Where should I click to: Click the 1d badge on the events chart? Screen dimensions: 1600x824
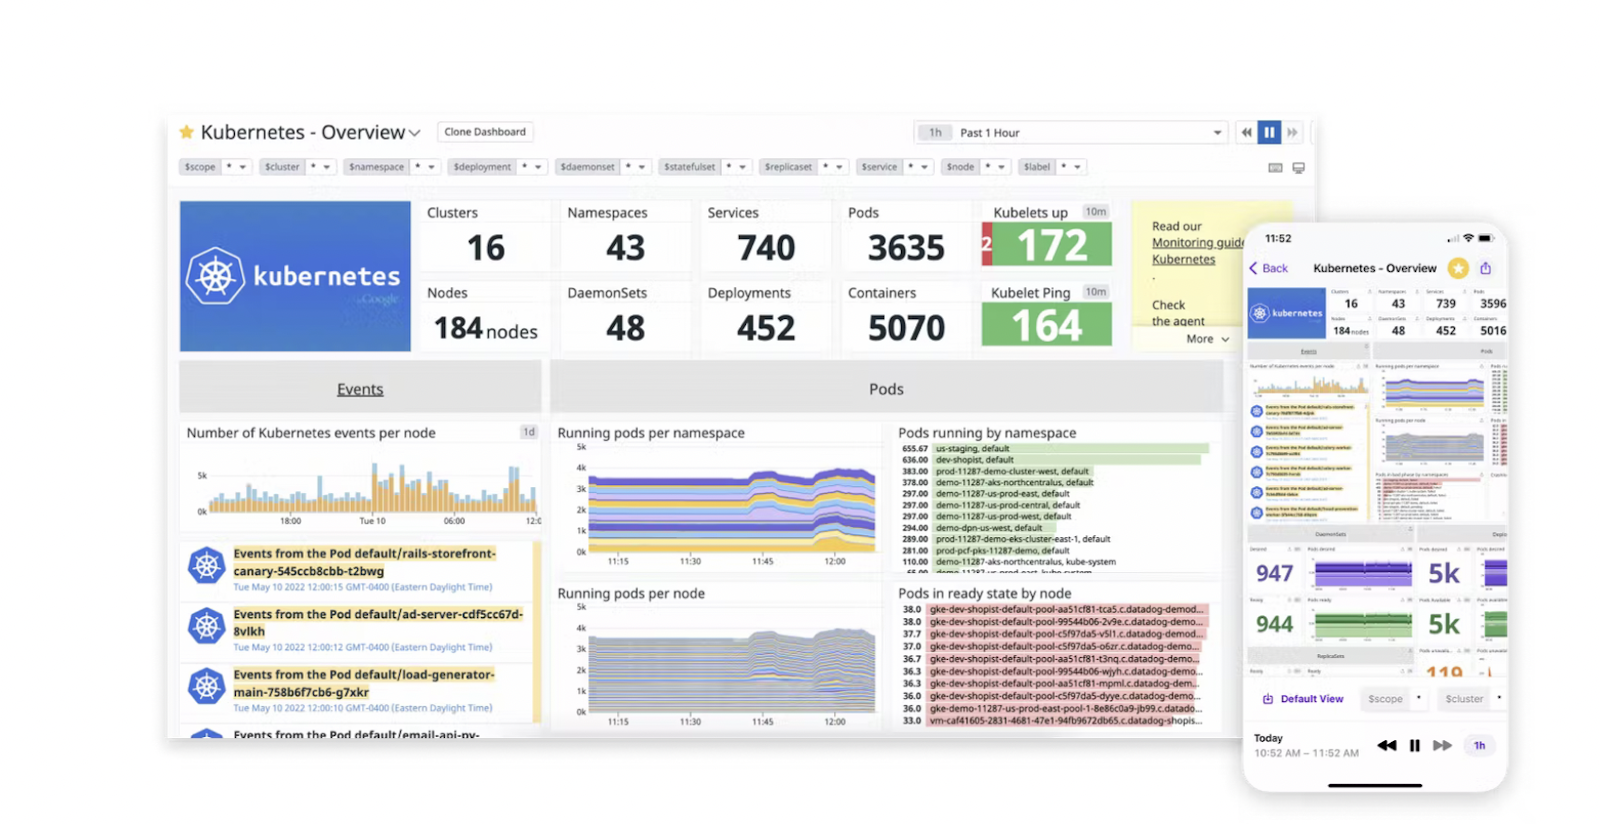click(x=528, y=432)
